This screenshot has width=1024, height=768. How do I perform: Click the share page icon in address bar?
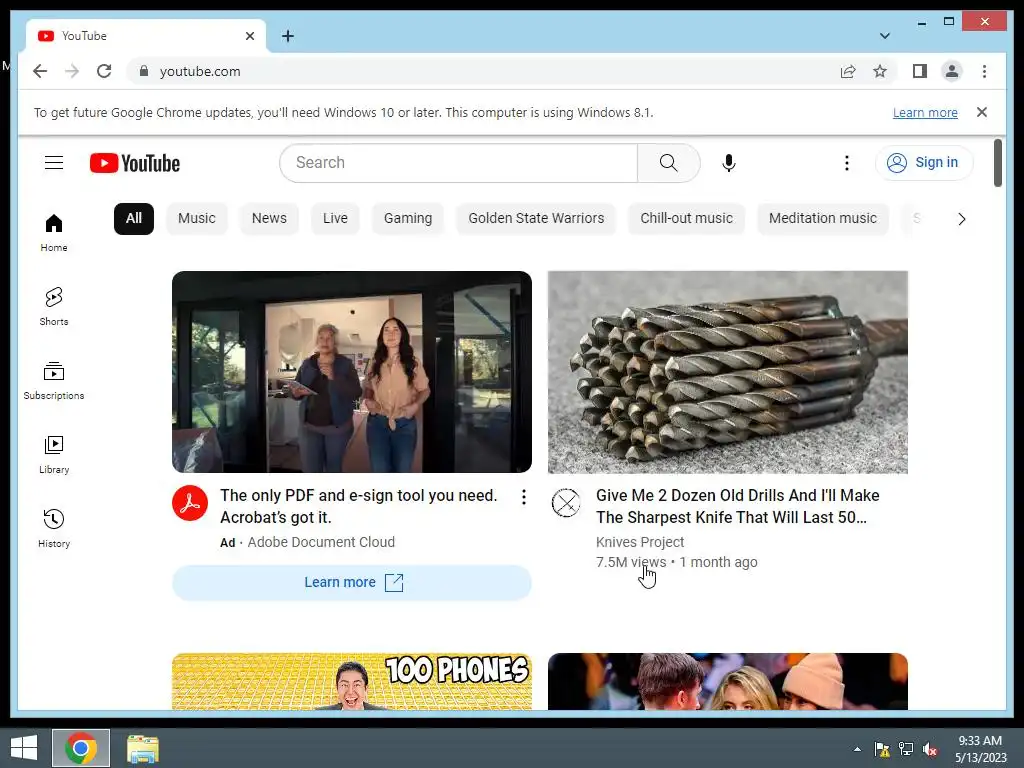[848, 71]
